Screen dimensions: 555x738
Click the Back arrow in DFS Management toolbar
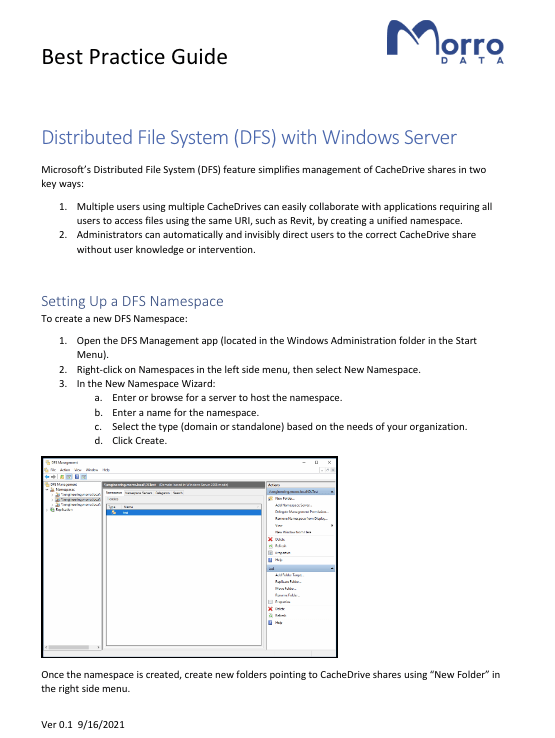47,477
